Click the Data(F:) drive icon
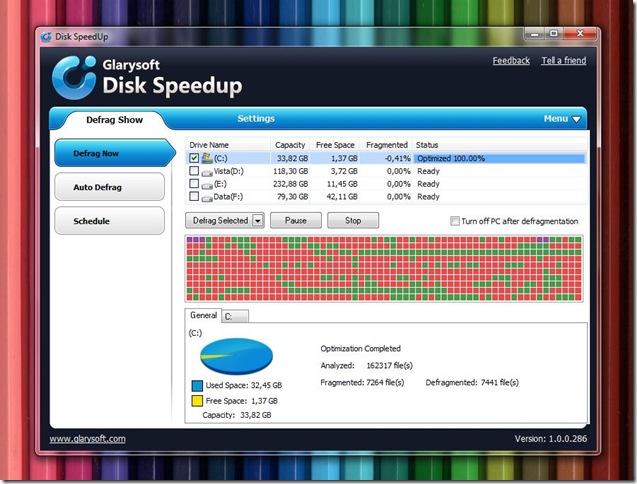The width and height of the screenshot is (637, 484). (x=207, y=198)
